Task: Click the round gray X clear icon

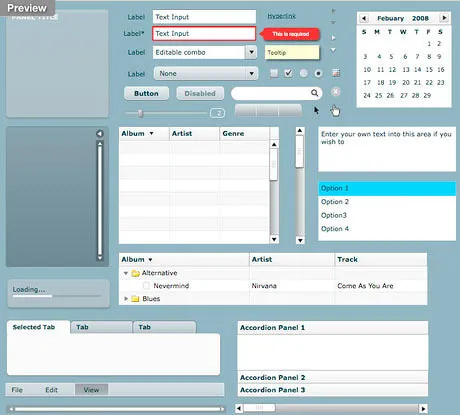Action: coord(336,92)
